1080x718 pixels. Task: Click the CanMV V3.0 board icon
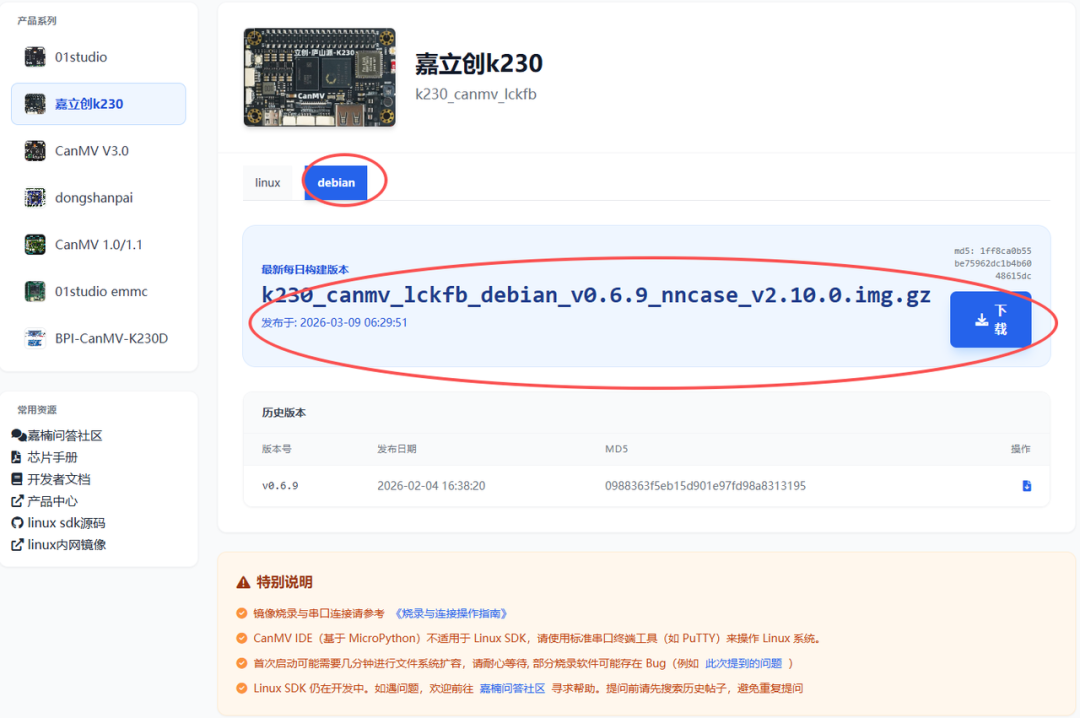coord(35,150)
